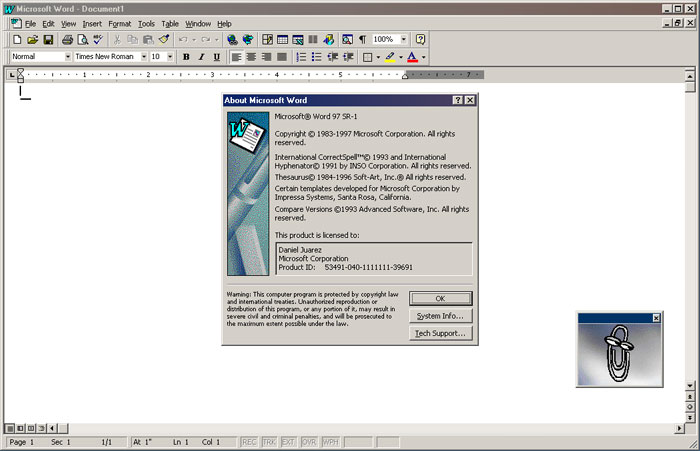
Task: Print the document with the printer icon
Action: pos(67,40)
